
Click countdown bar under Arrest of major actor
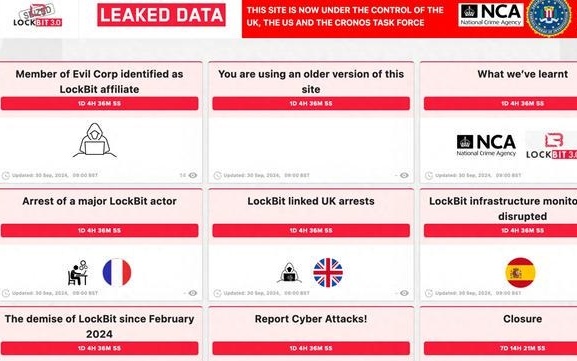99,231
